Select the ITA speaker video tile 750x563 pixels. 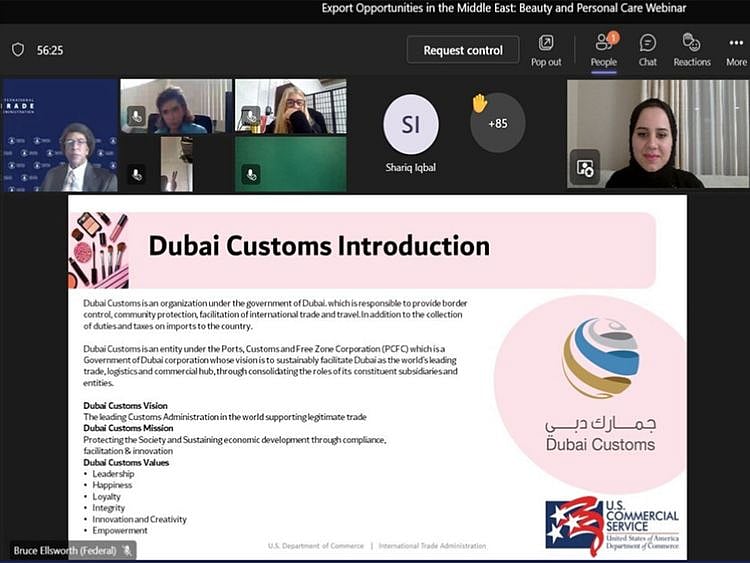(60, 135)
